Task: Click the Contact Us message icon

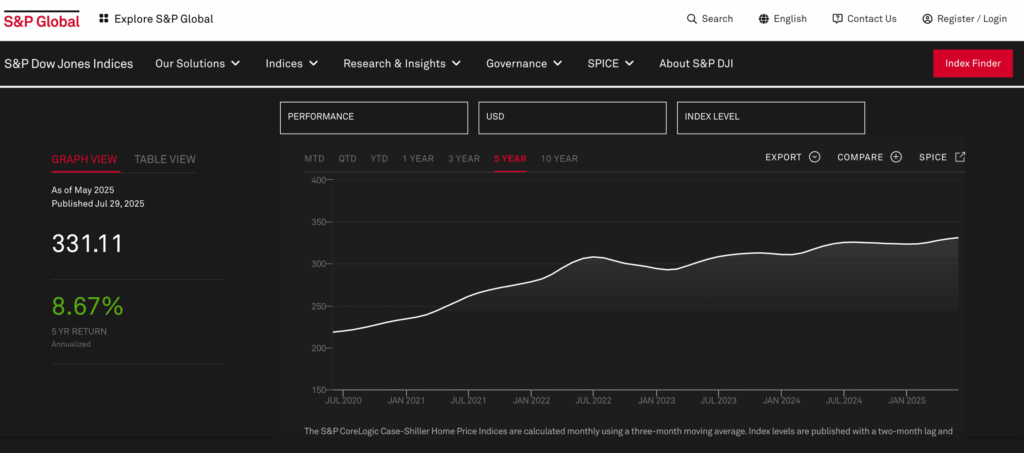Action: click(837, 19)
